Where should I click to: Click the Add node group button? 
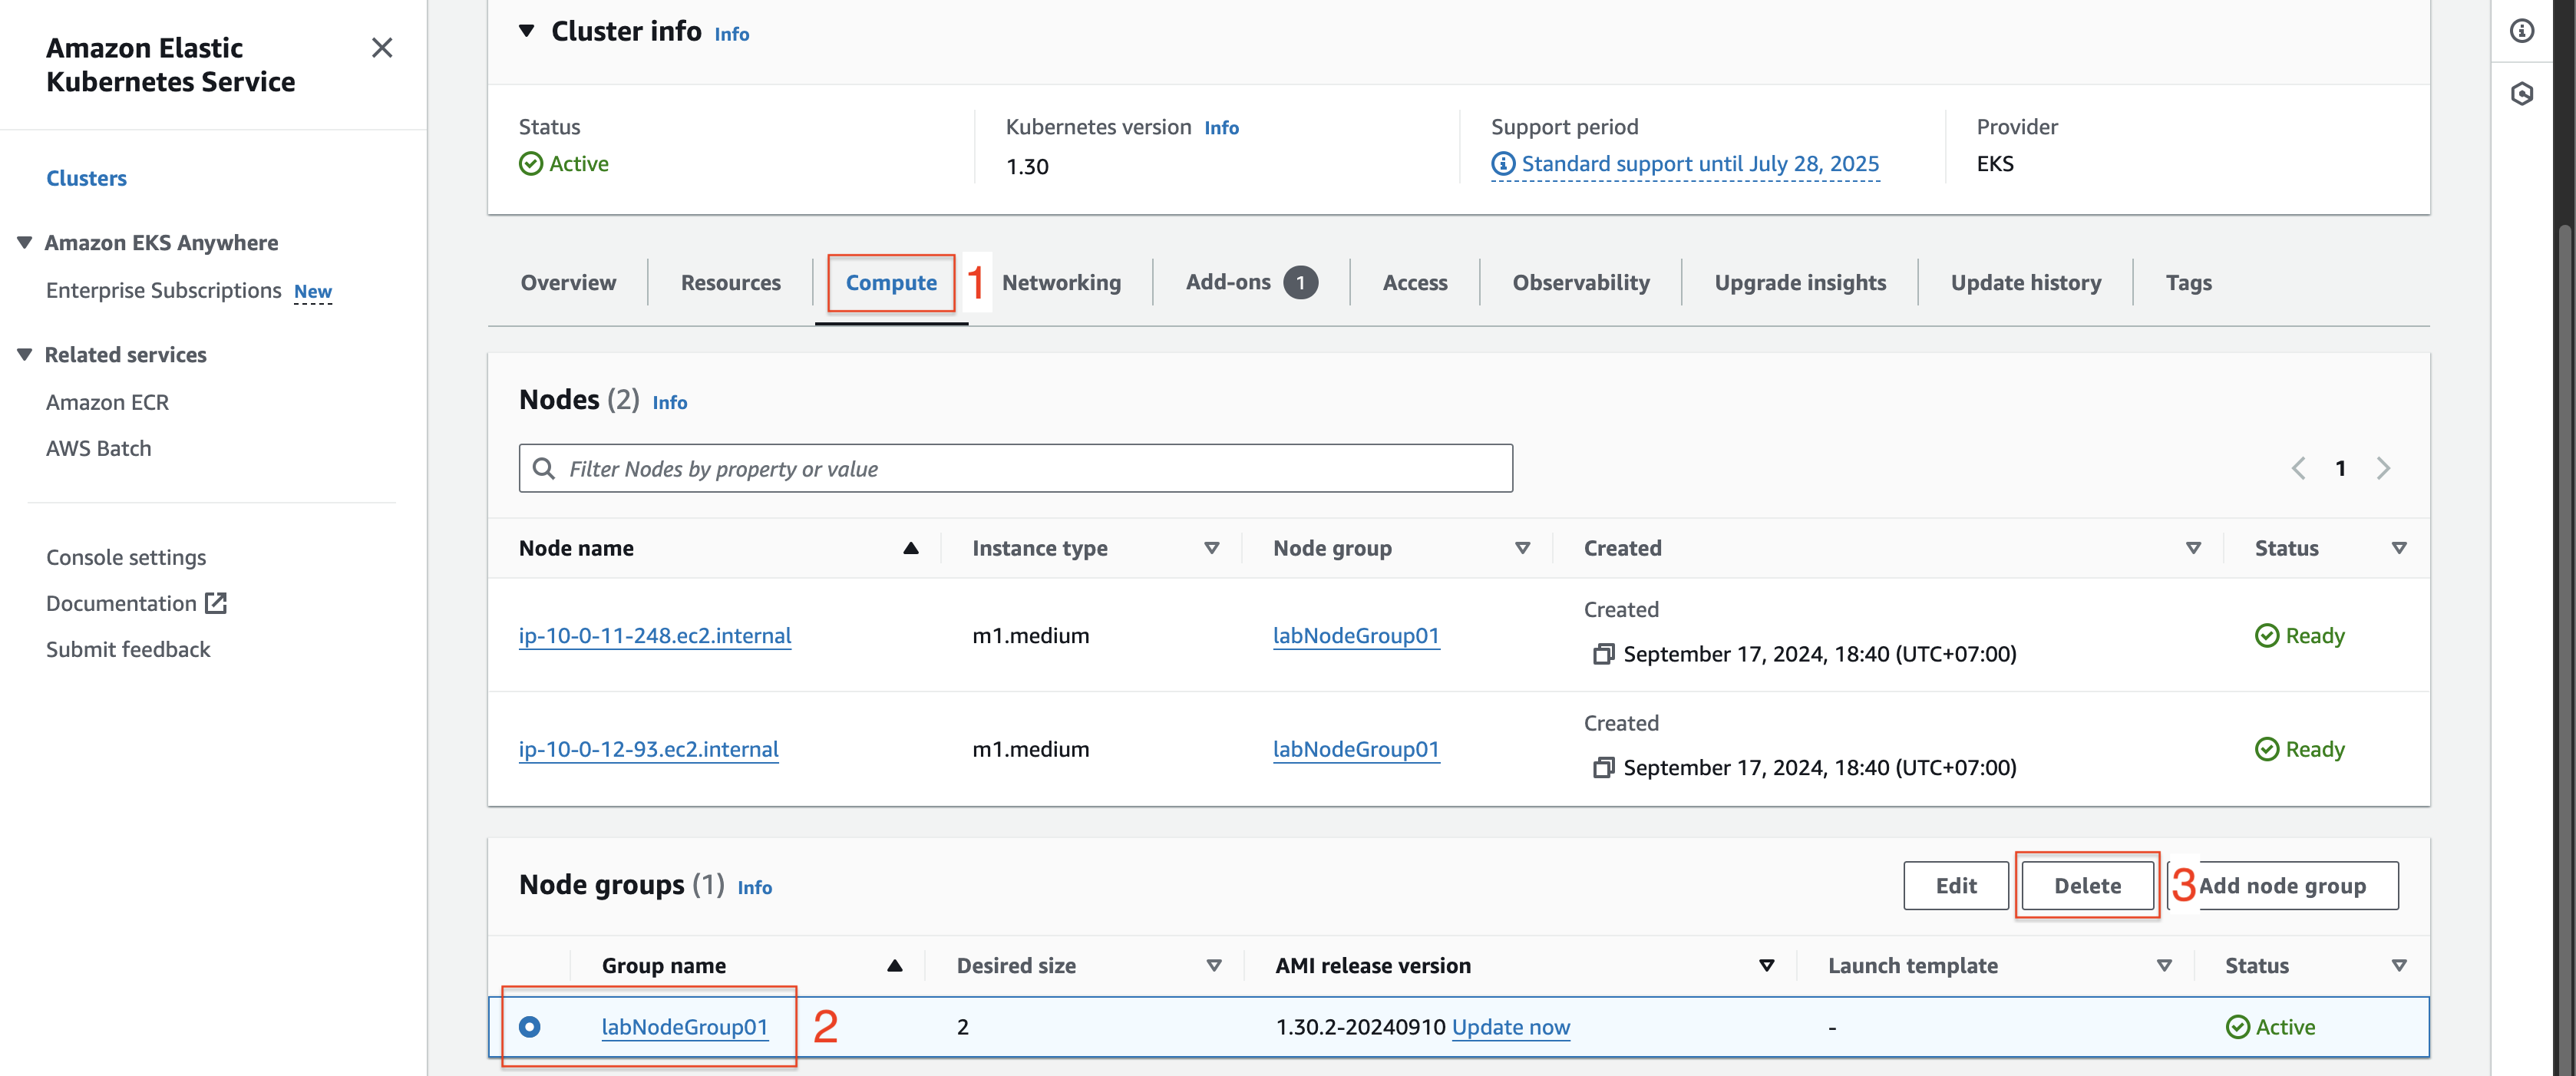click(x=2282, y=886)
